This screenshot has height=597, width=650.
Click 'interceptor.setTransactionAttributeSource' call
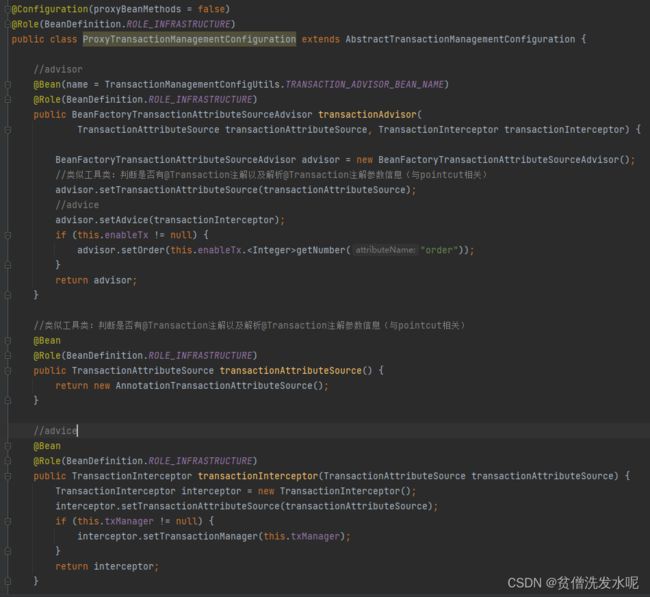pos(167,506)
